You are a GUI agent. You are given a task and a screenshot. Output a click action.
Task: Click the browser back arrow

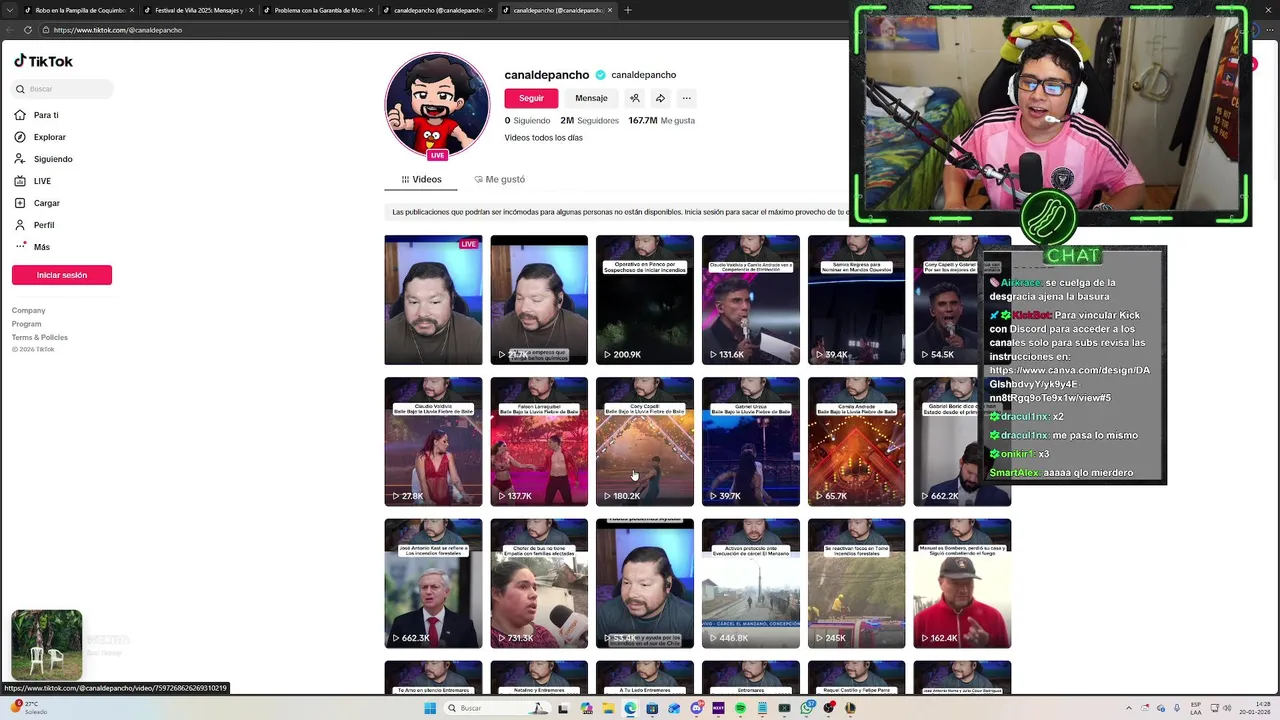point(10,30)
